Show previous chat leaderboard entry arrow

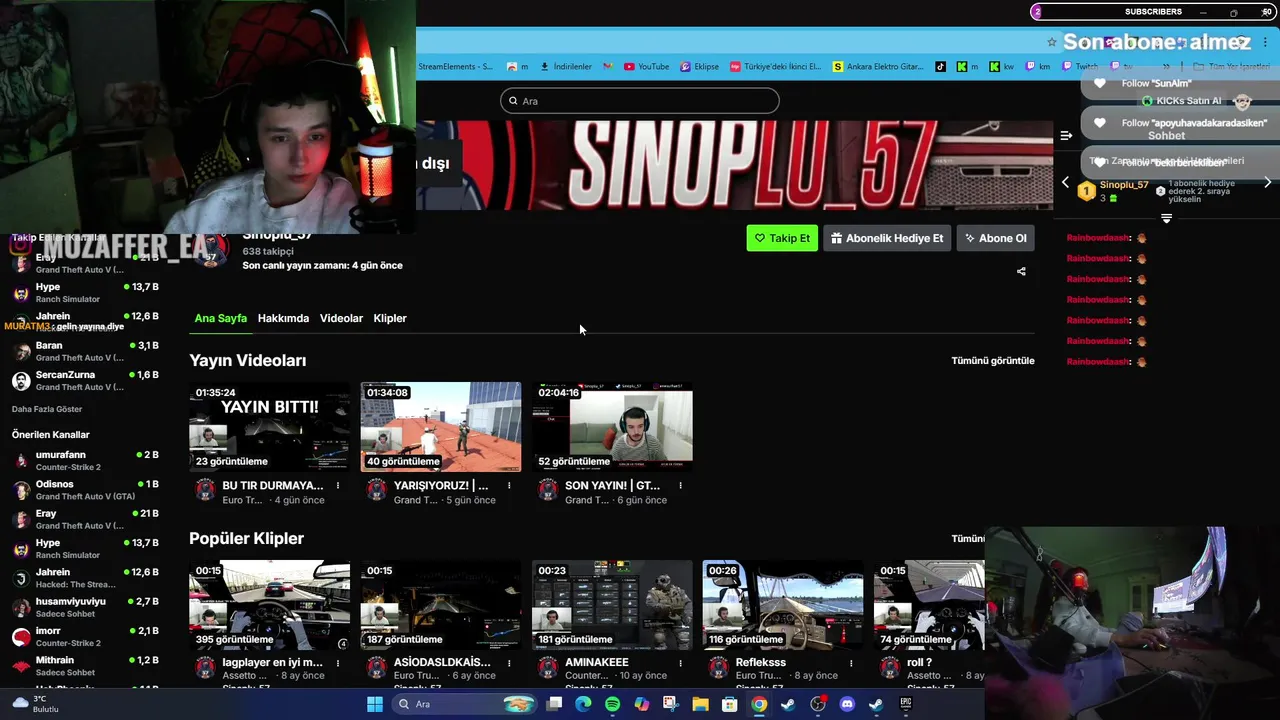click(x=1065, y=183)
